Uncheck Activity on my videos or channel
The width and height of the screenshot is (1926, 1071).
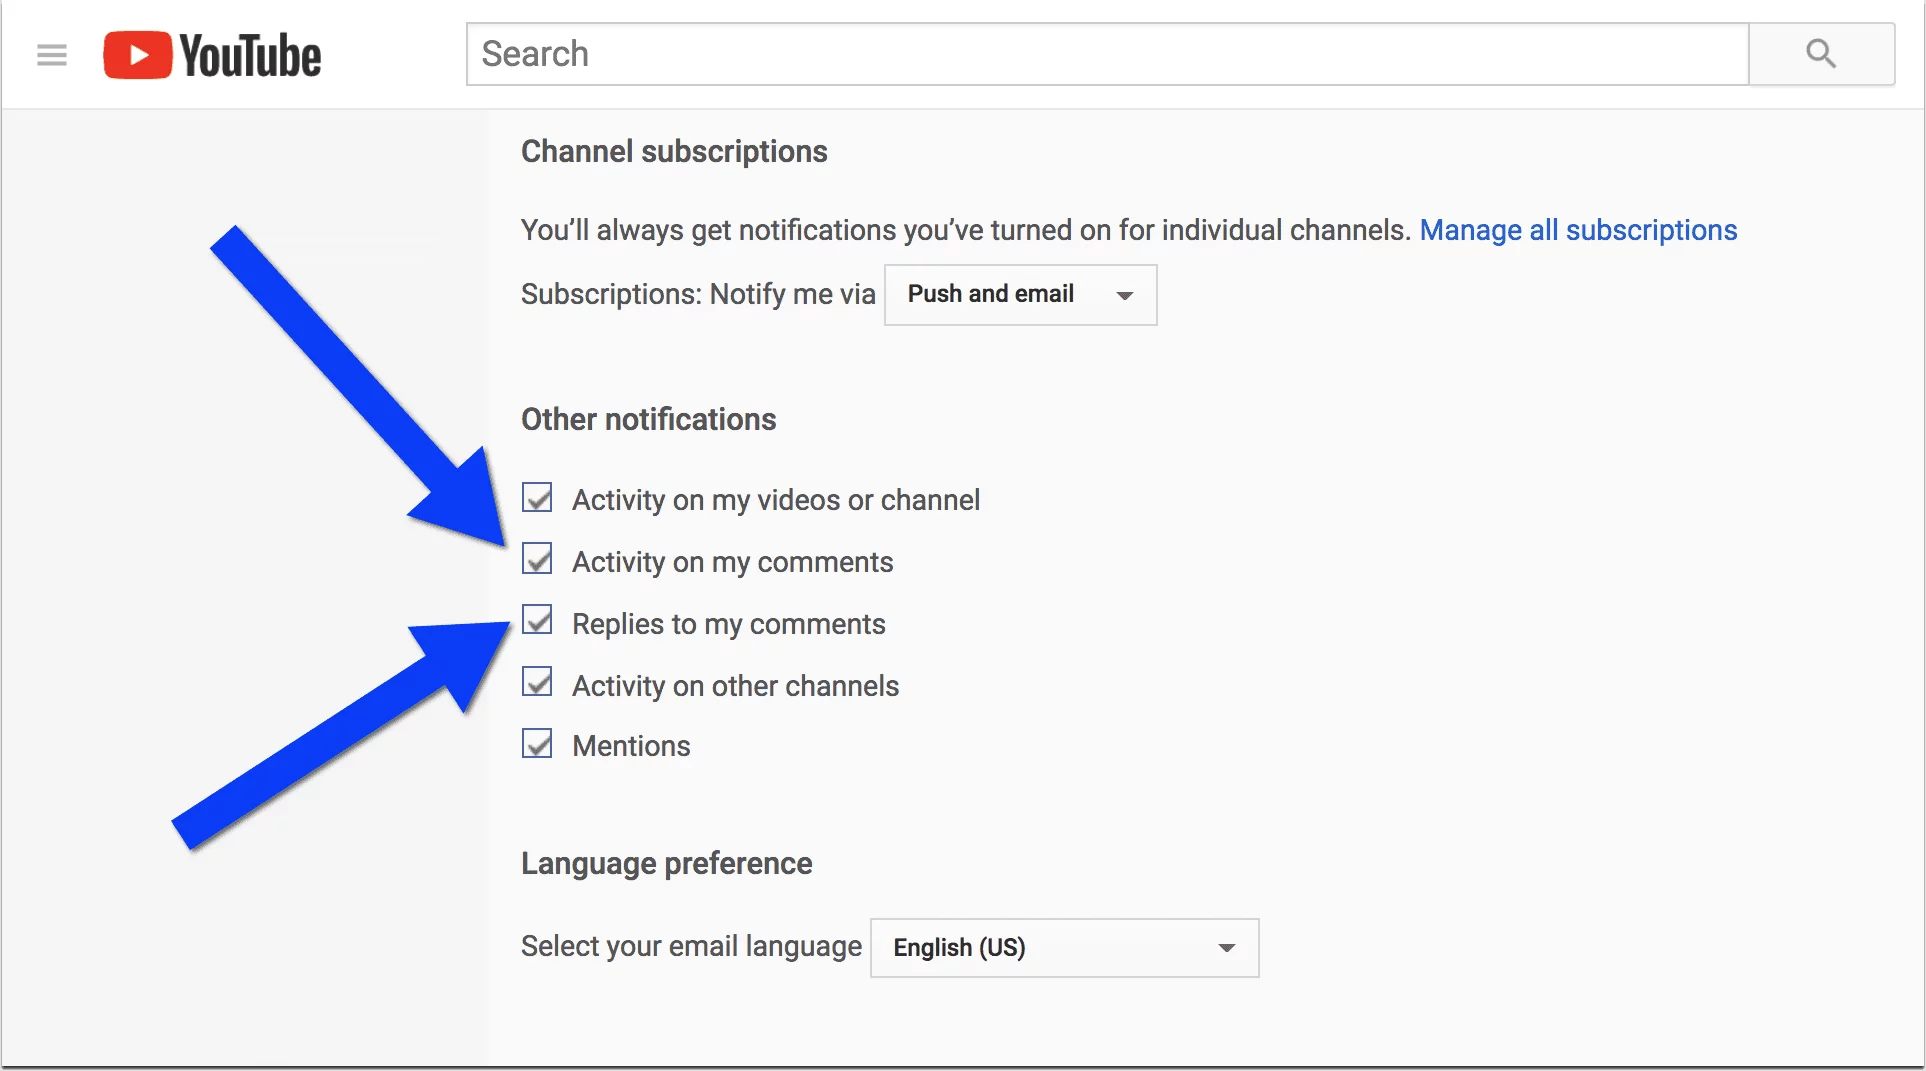tap(537, 497)
